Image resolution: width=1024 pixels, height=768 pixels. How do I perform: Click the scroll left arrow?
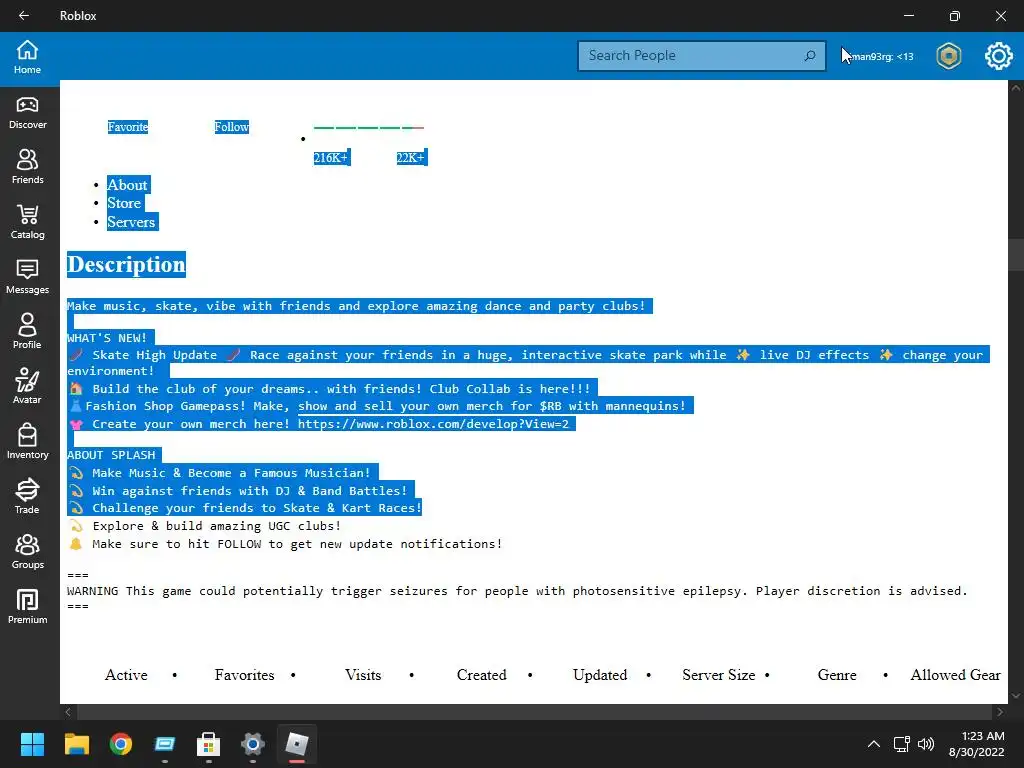68,712
